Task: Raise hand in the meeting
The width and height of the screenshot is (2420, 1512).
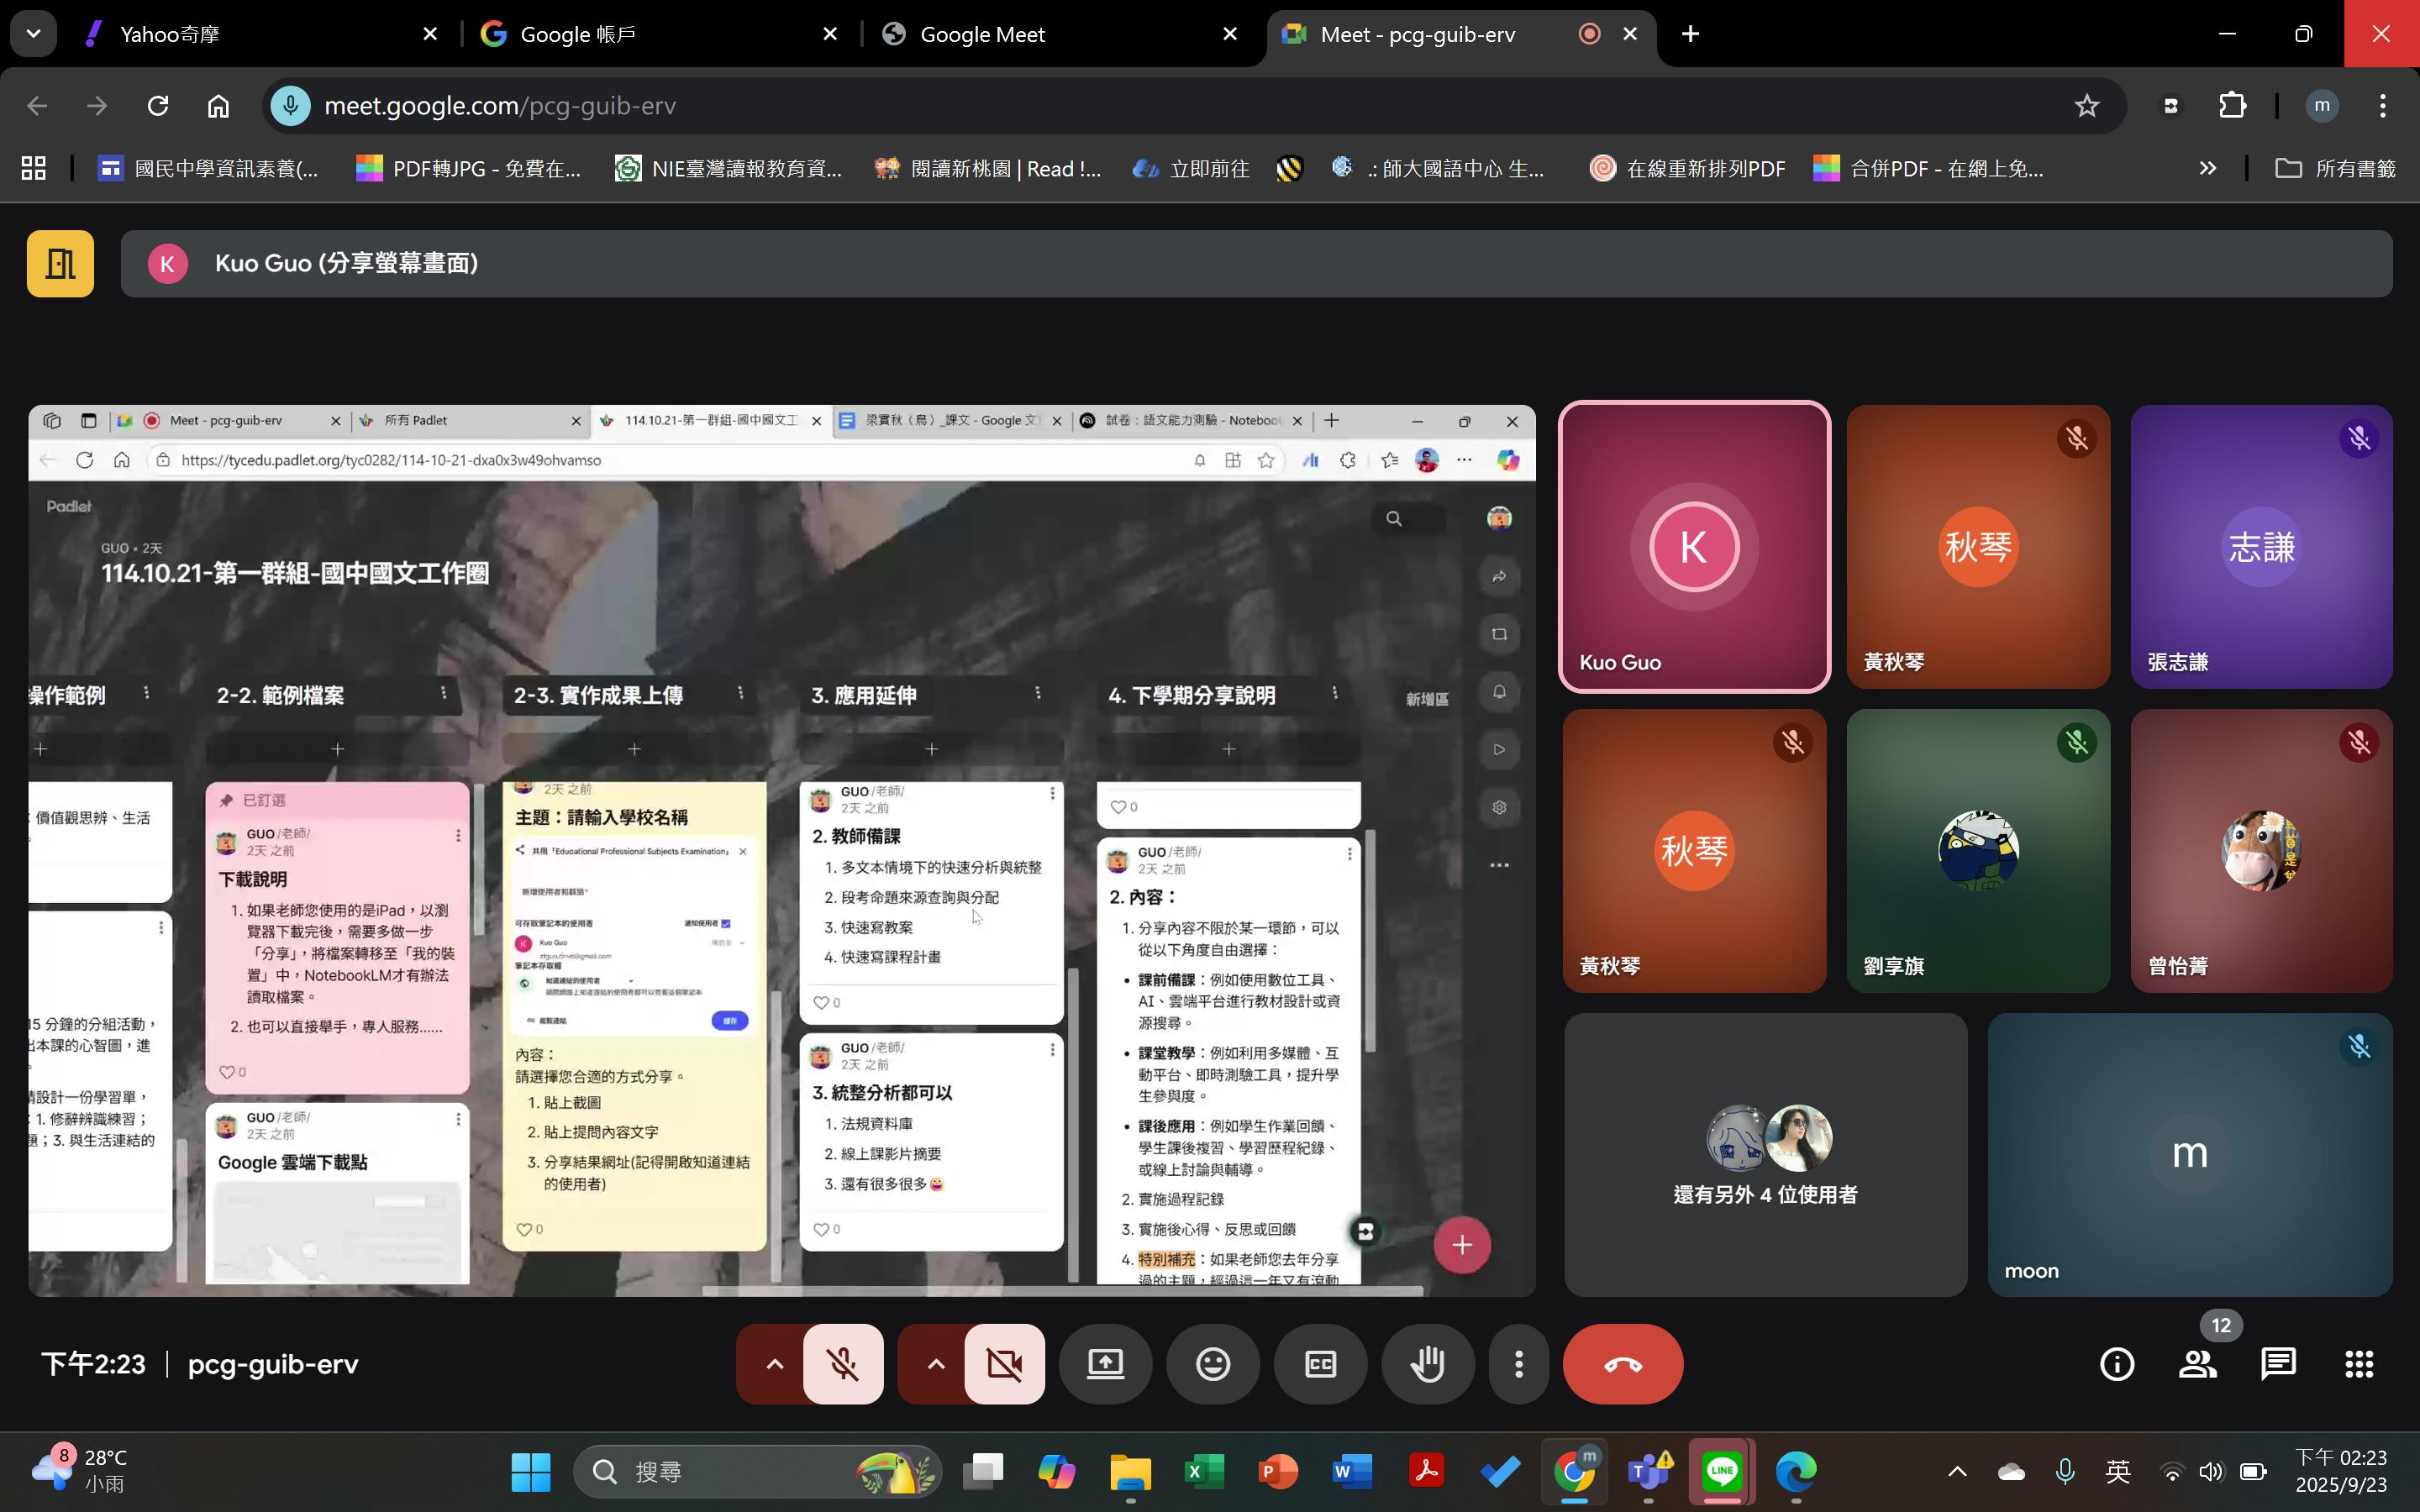Action: 1427,1364
